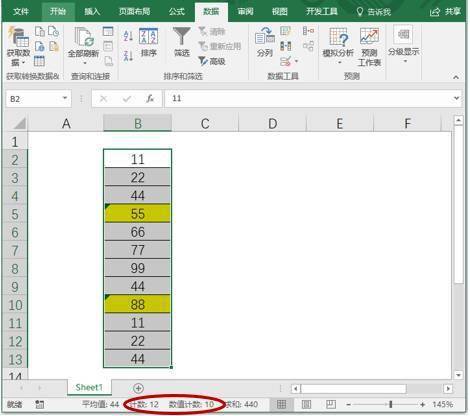Open the Get Data (获取数据) menu

(18, 47)
